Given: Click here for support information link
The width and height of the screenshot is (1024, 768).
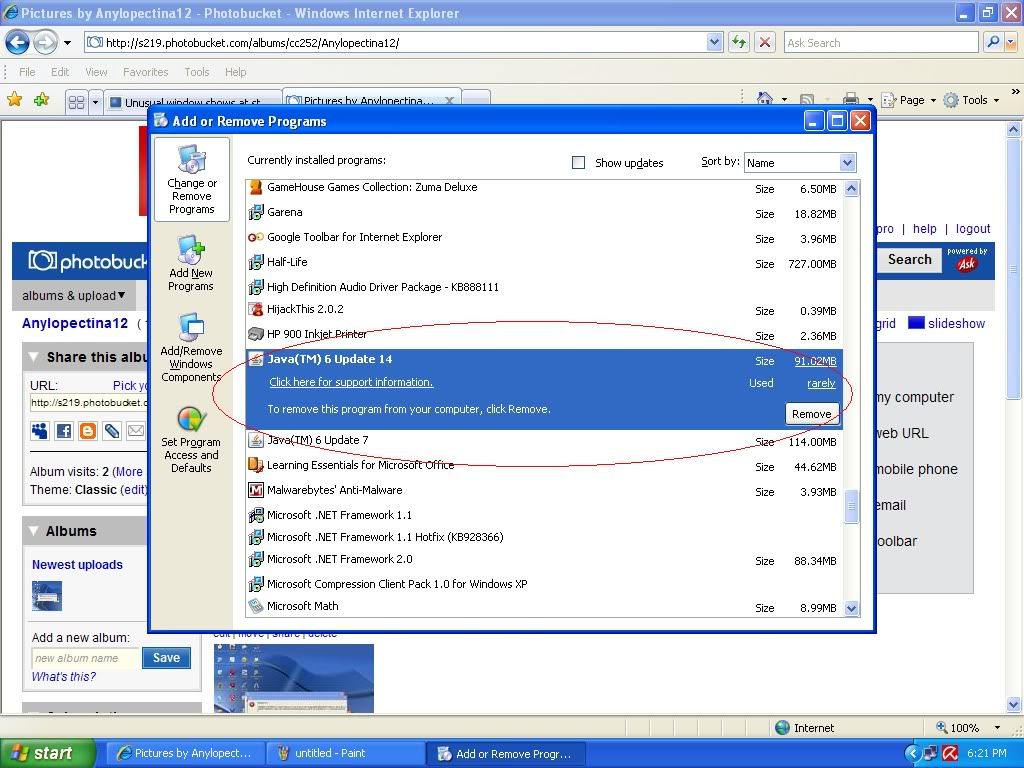Looking at the screenshot, I should (x=350, y=382).
